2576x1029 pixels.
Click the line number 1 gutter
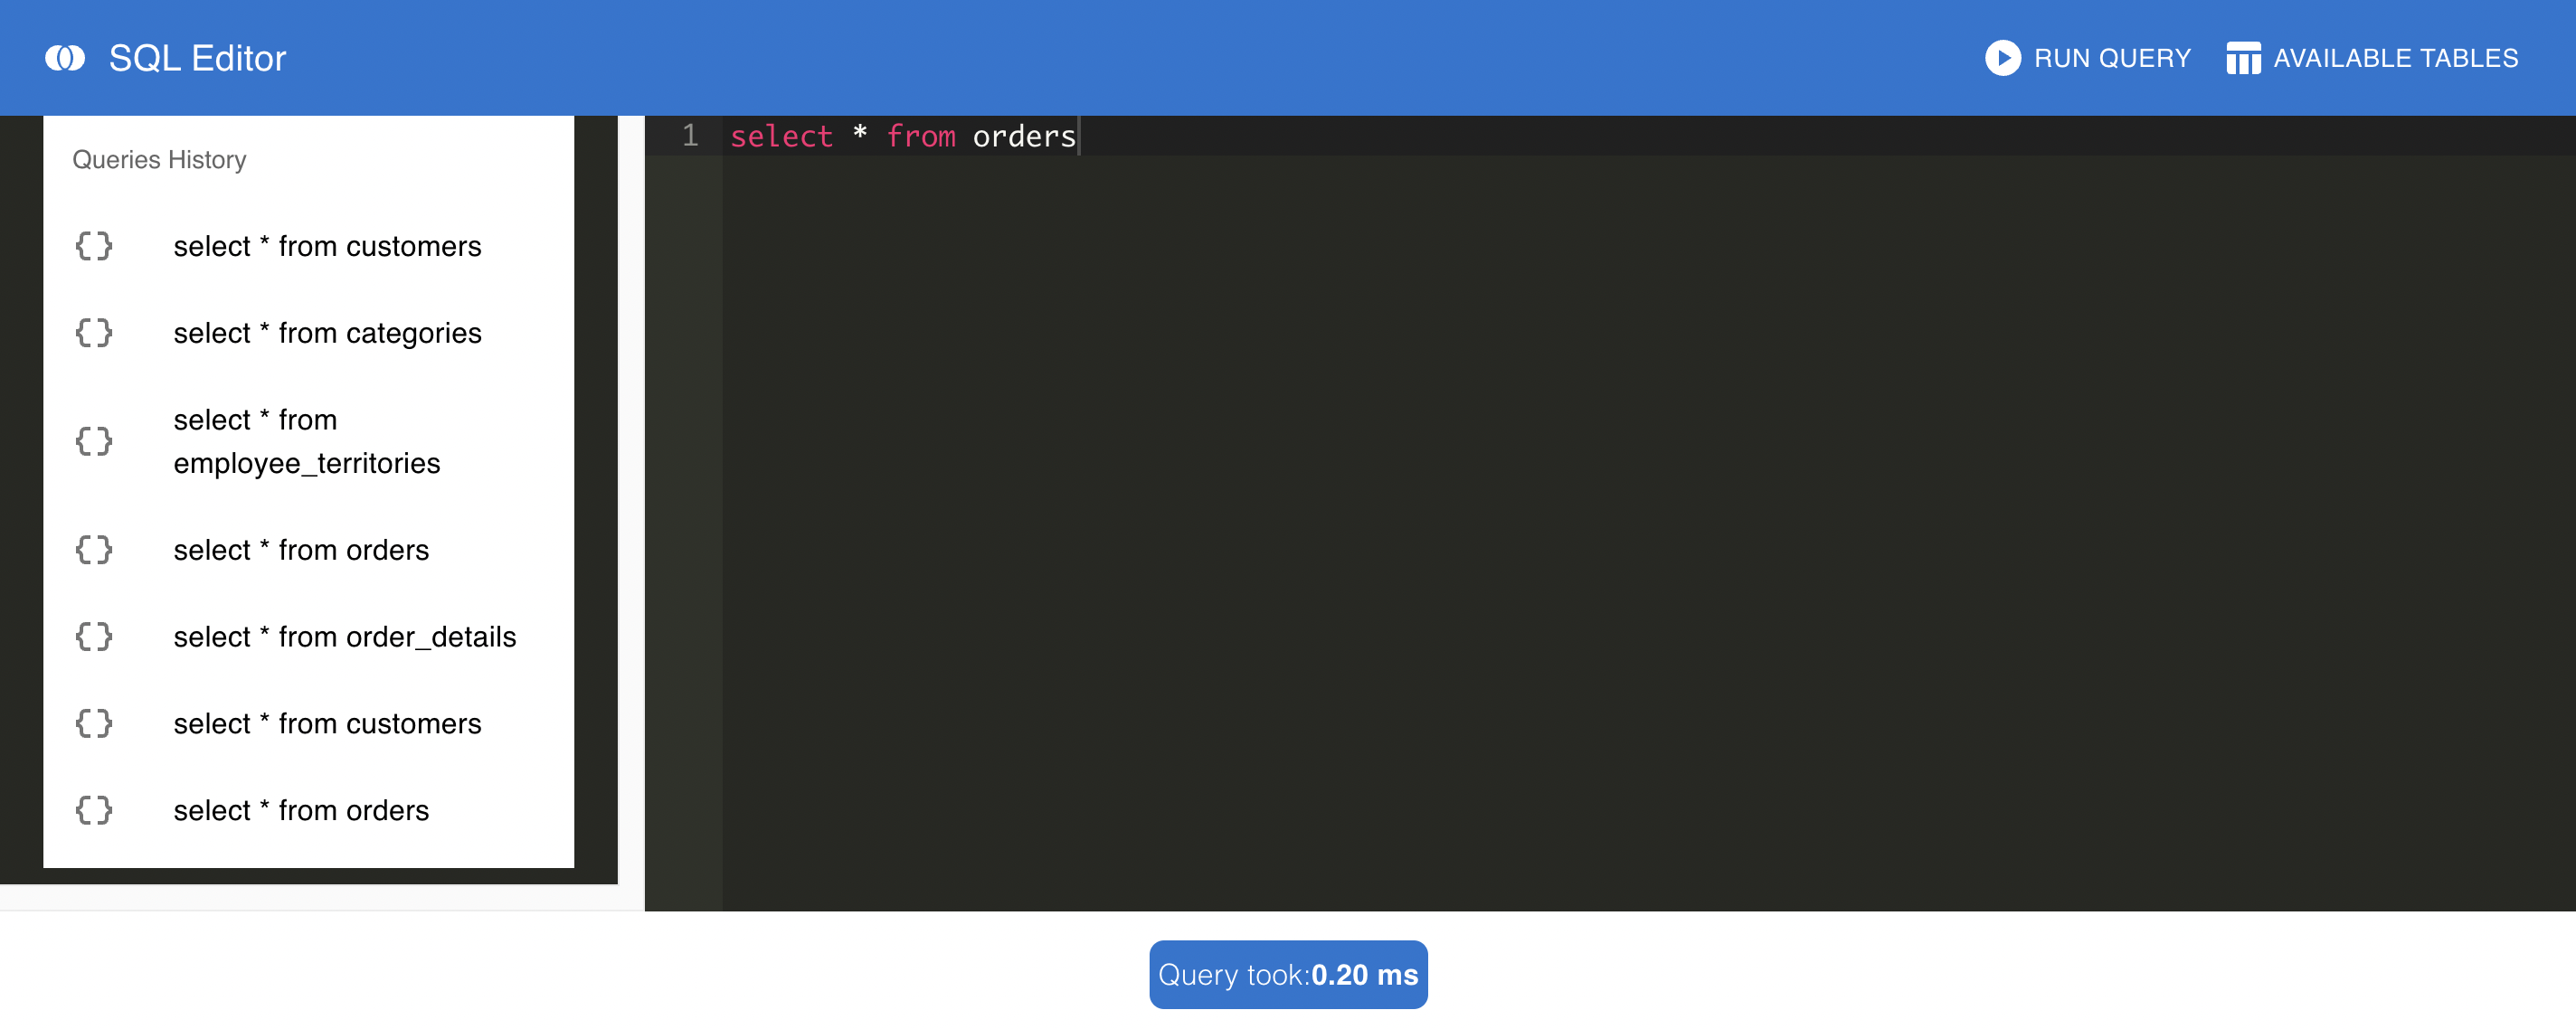pyautogui.click(x=689, y=136)
